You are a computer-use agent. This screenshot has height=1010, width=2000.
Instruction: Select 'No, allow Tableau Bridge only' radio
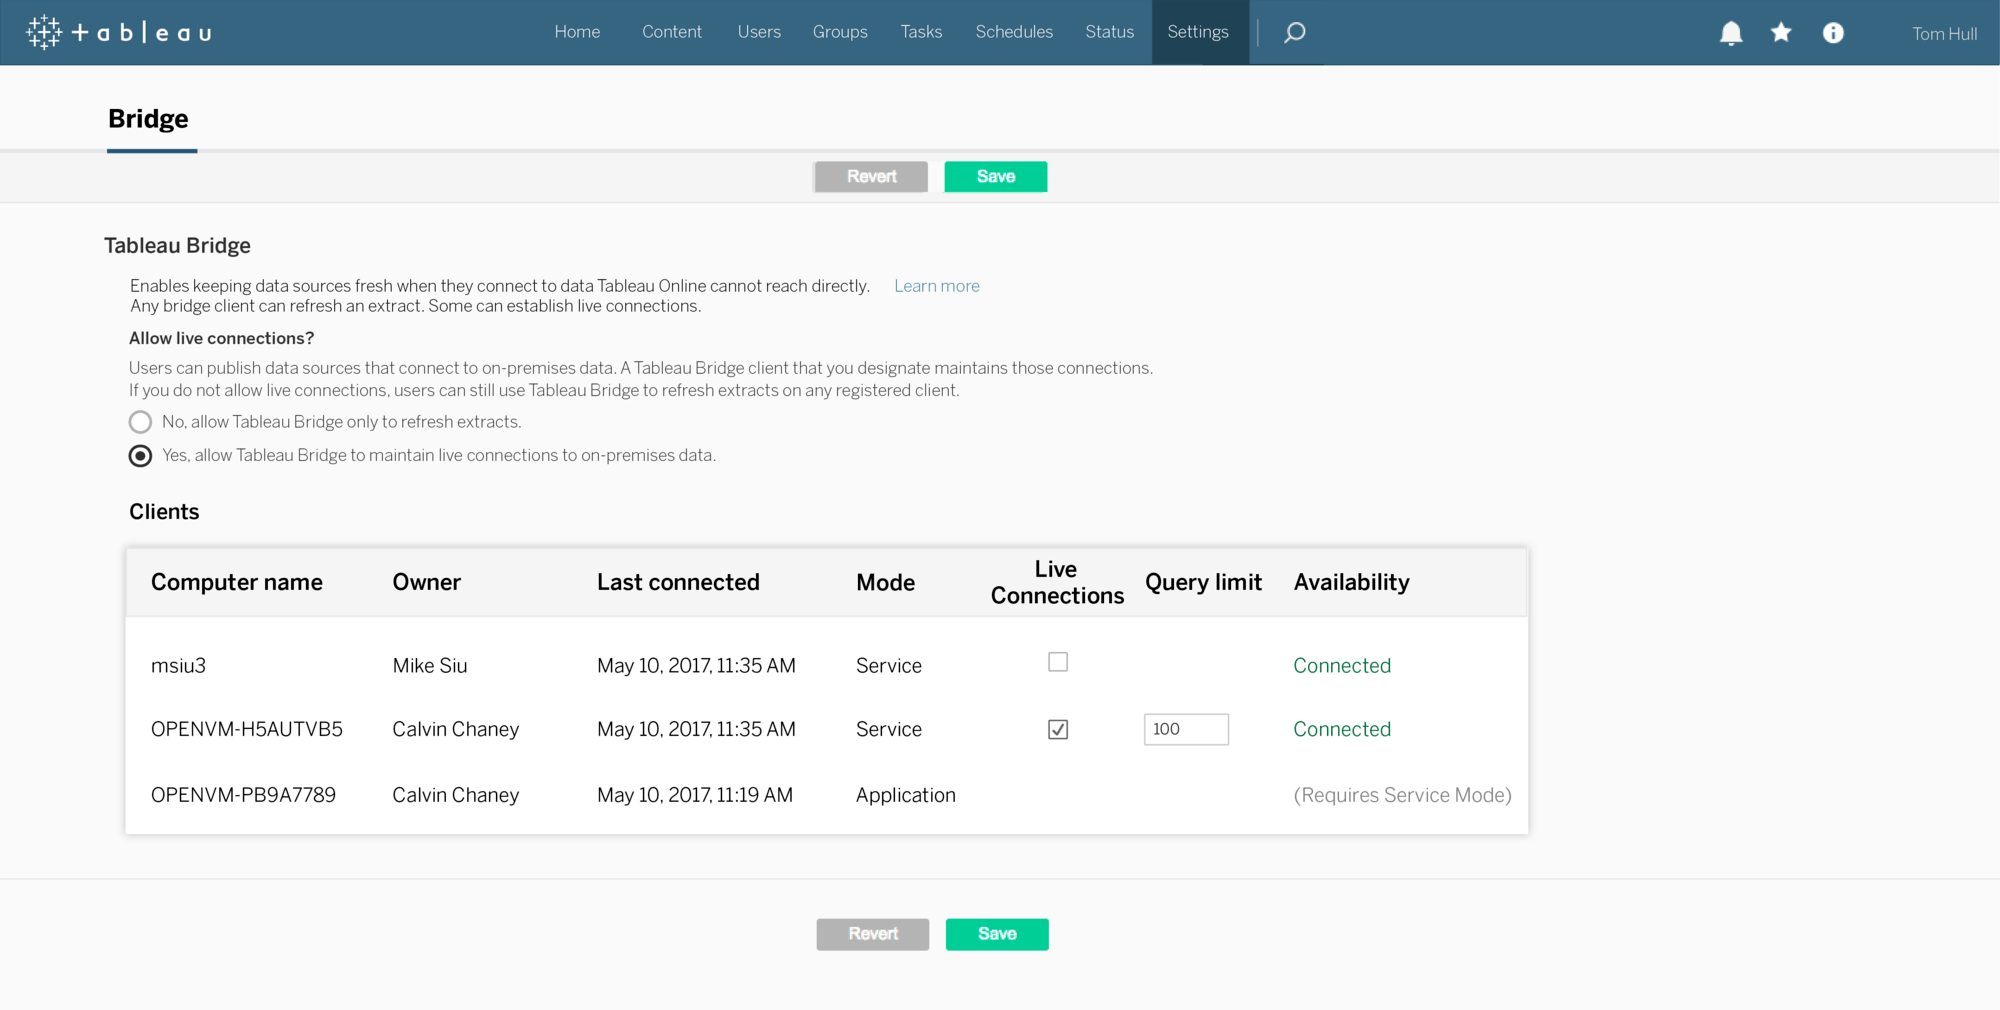[x=140, y=422]
